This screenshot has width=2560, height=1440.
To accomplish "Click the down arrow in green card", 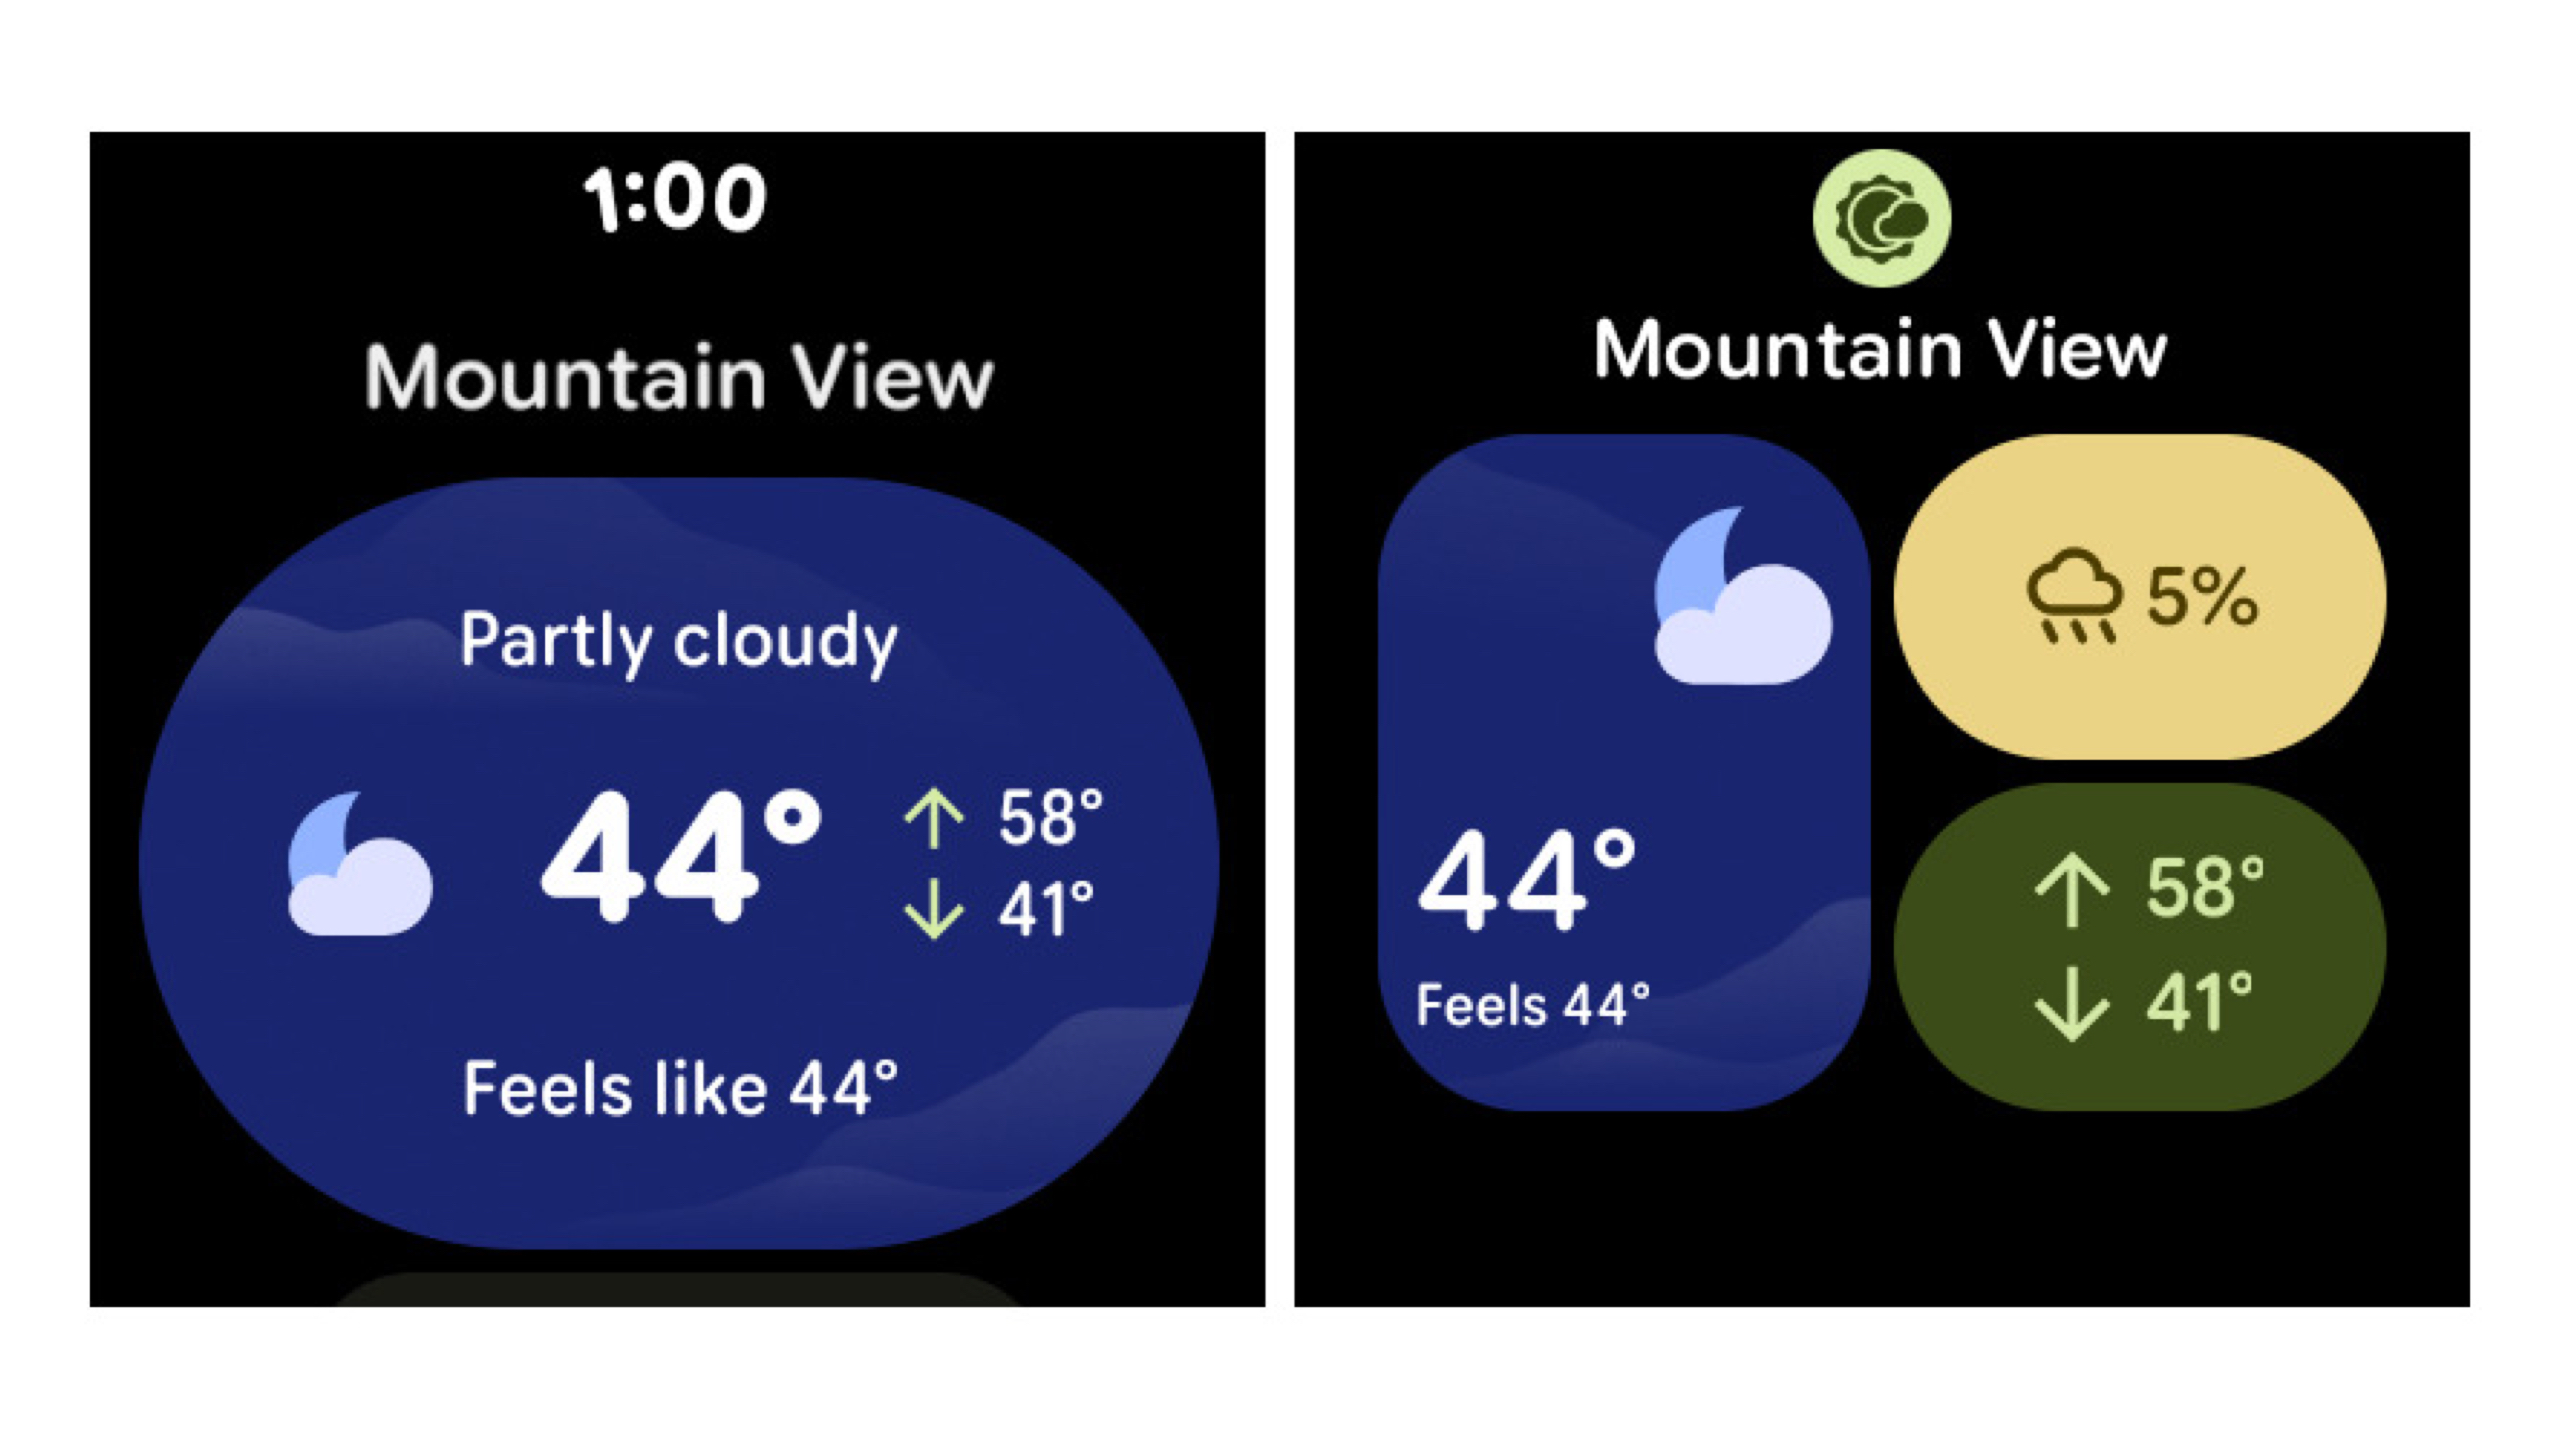I will (x=2071, y=1003).
